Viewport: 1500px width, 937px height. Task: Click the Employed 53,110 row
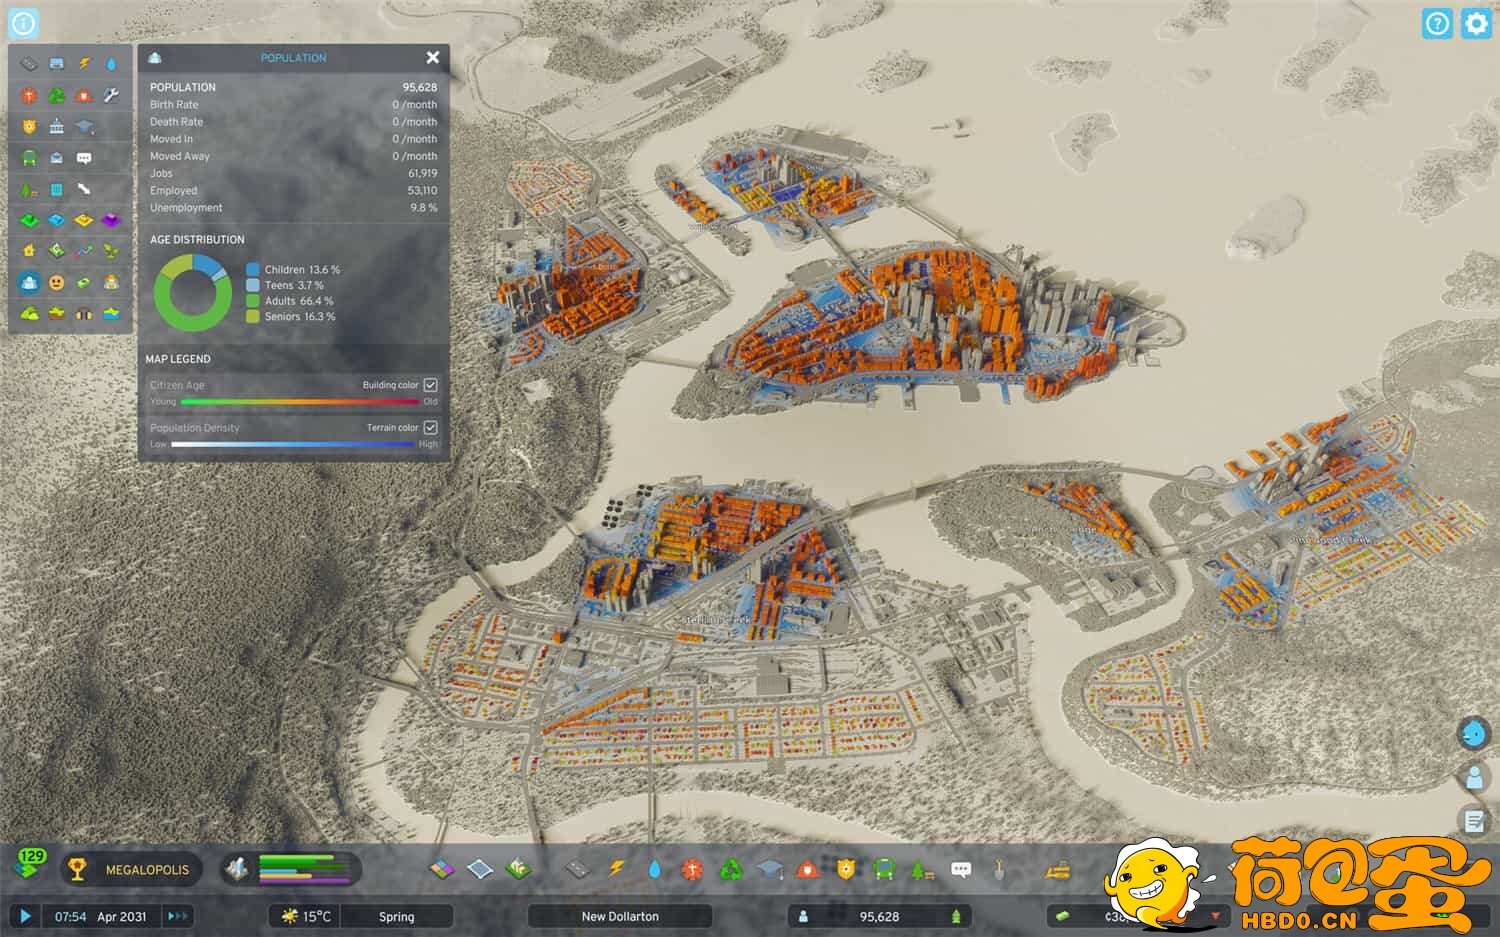pyautogui.click(x=293, y=190)
